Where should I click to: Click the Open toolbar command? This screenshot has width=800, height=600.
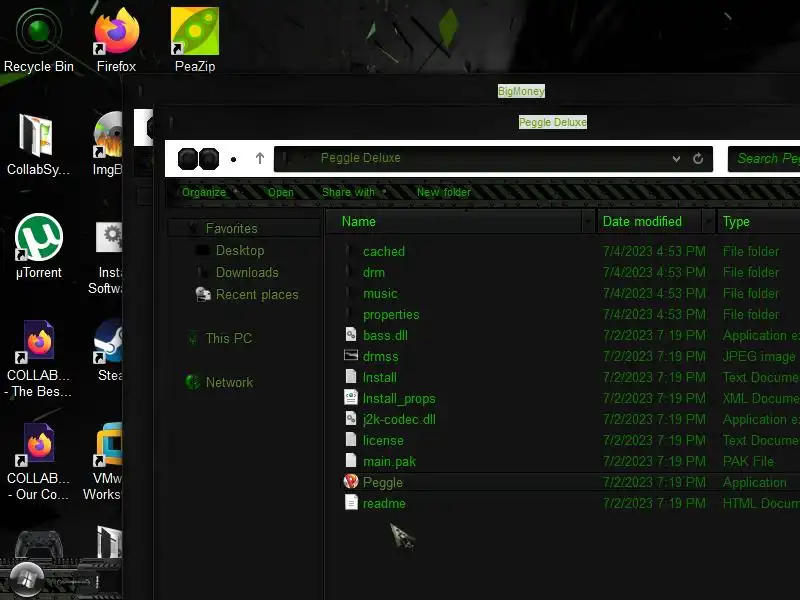coord(281,192)
